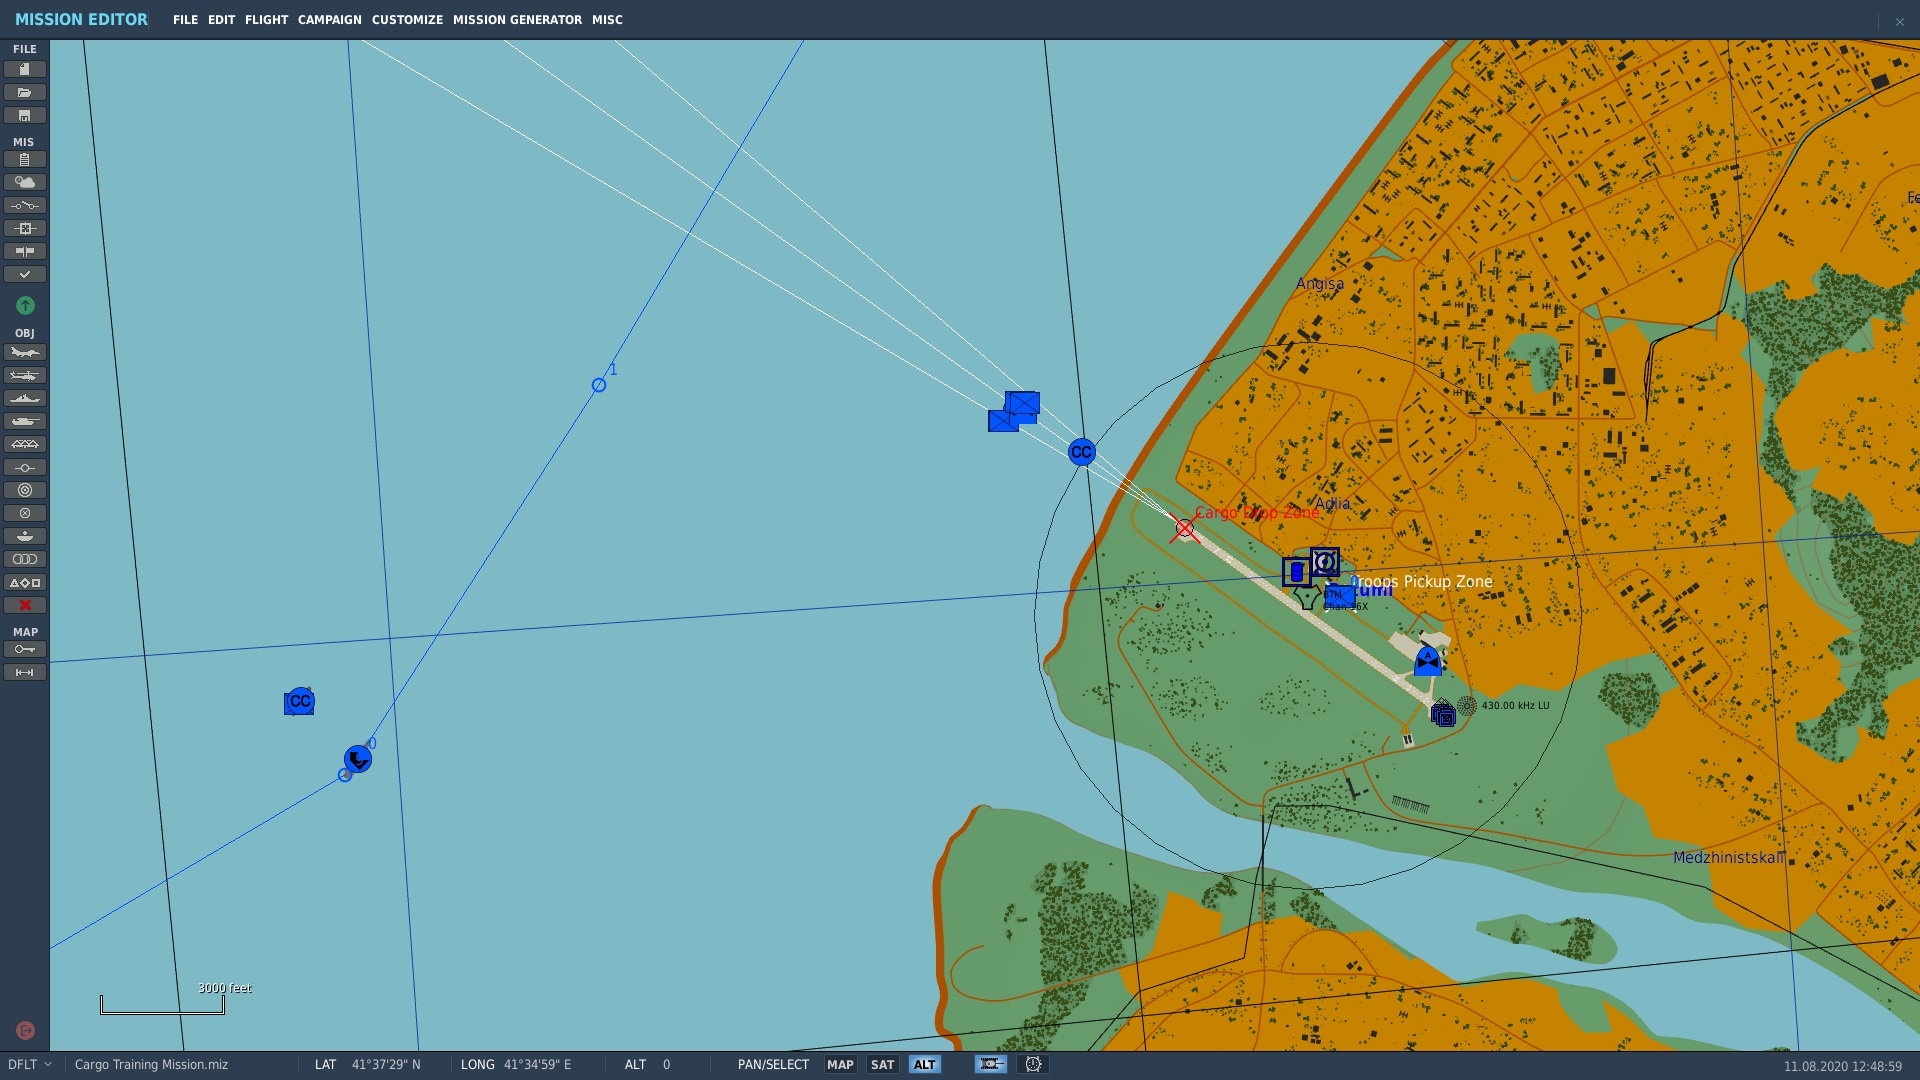This screenshot has width=1920, height=1080.
Task: Toggle the ALT map mode
Action: tap(924, 1065)
